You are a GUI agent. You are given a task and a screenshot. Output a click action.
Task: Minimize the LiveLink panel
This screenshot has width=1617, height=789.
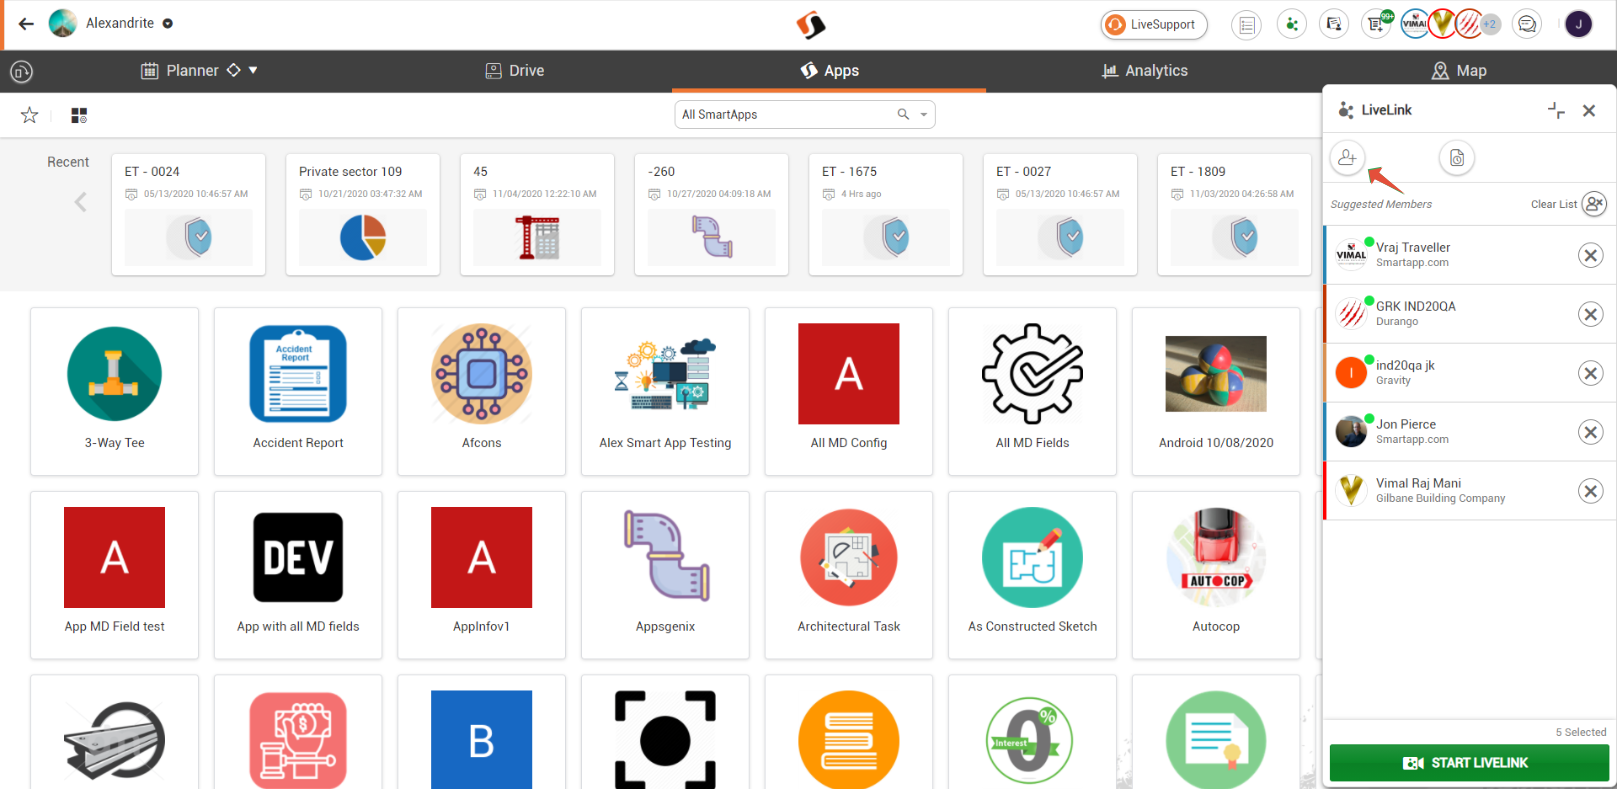(1556, 110)
